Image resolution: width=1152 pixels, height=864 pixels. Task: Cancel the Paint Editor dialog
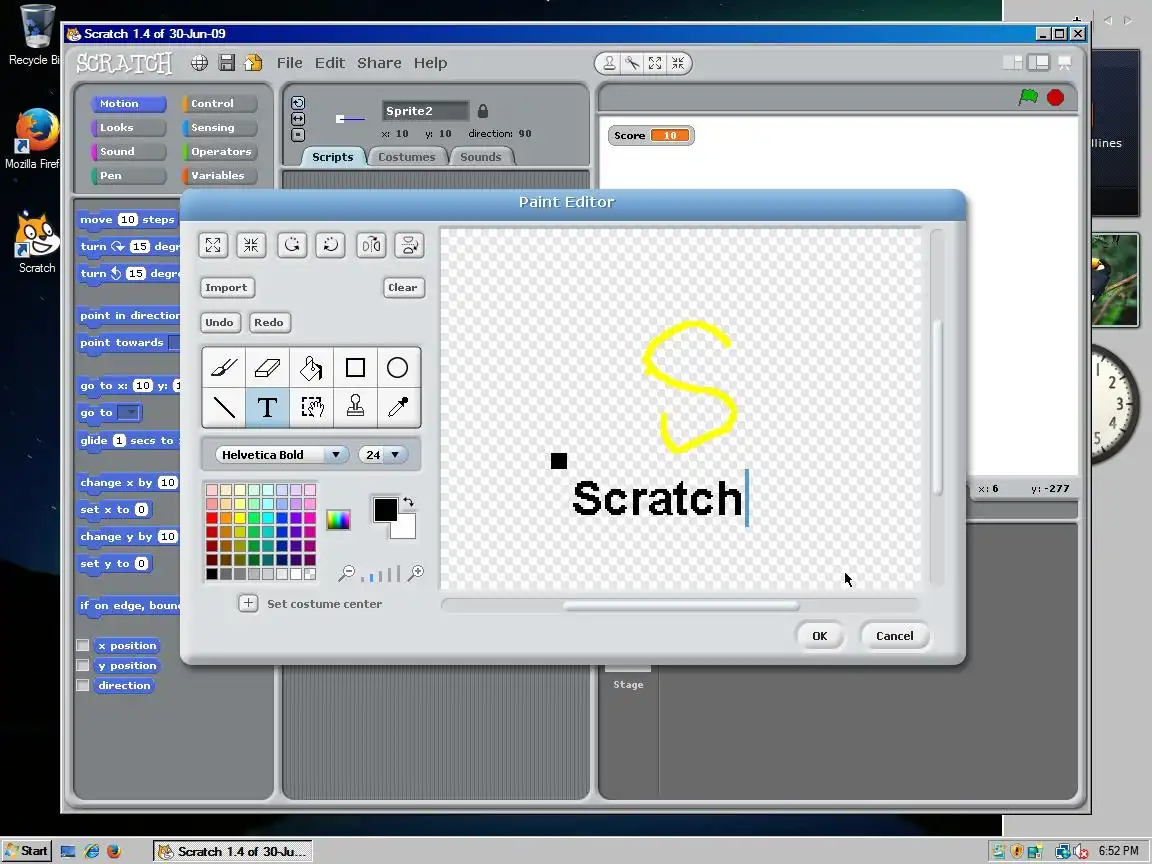(x=894, y=636)
